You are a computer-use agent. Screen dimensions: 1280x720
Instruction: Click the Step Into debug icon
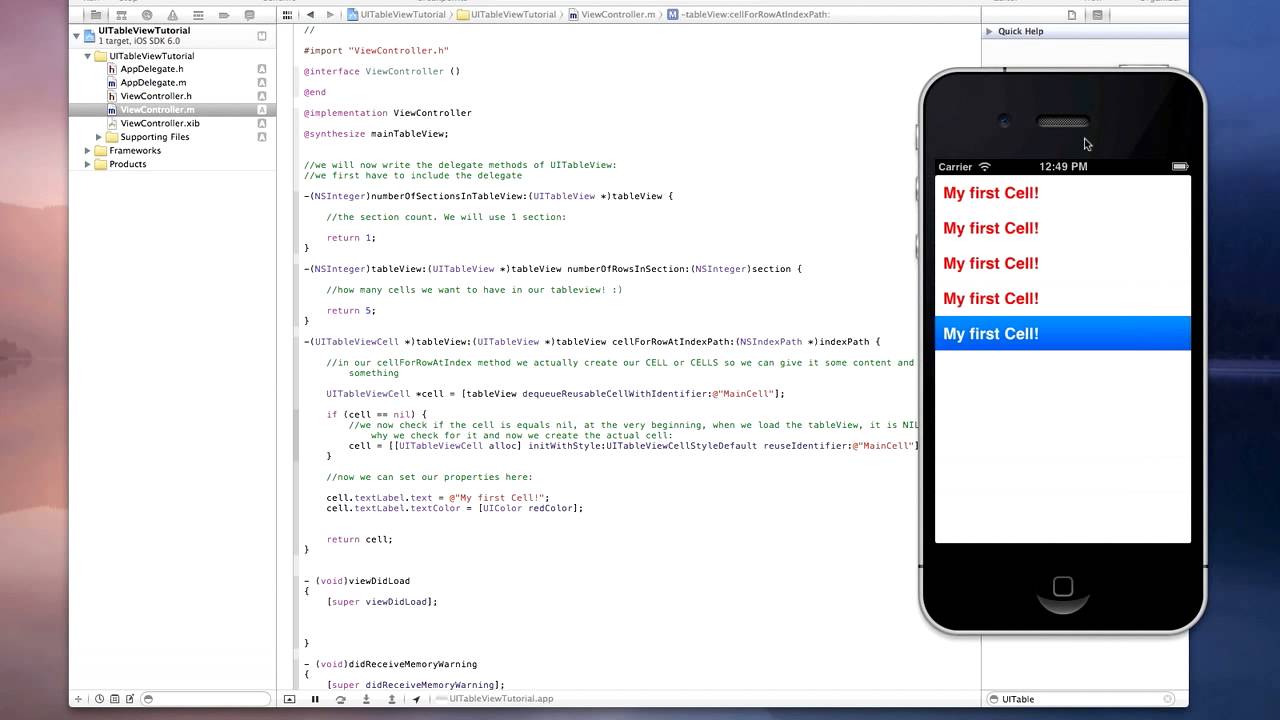pos(366,699)
